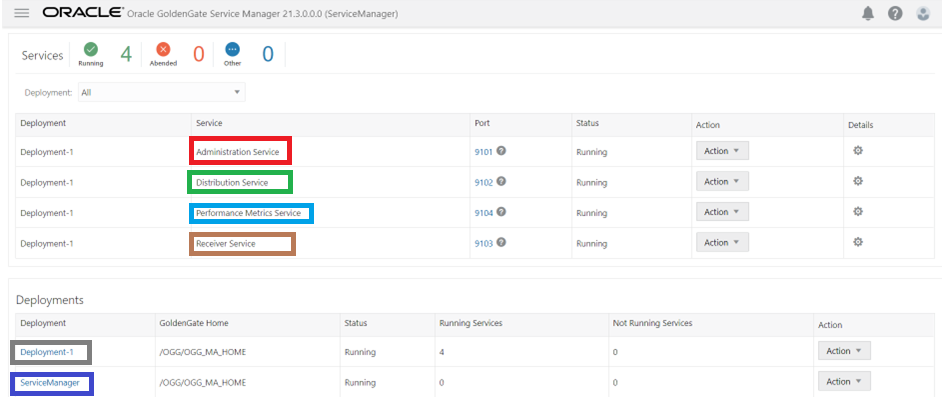Open Administration Service details gear icon
This screenshot has height=405, width=944.
[x=857, y=151]
